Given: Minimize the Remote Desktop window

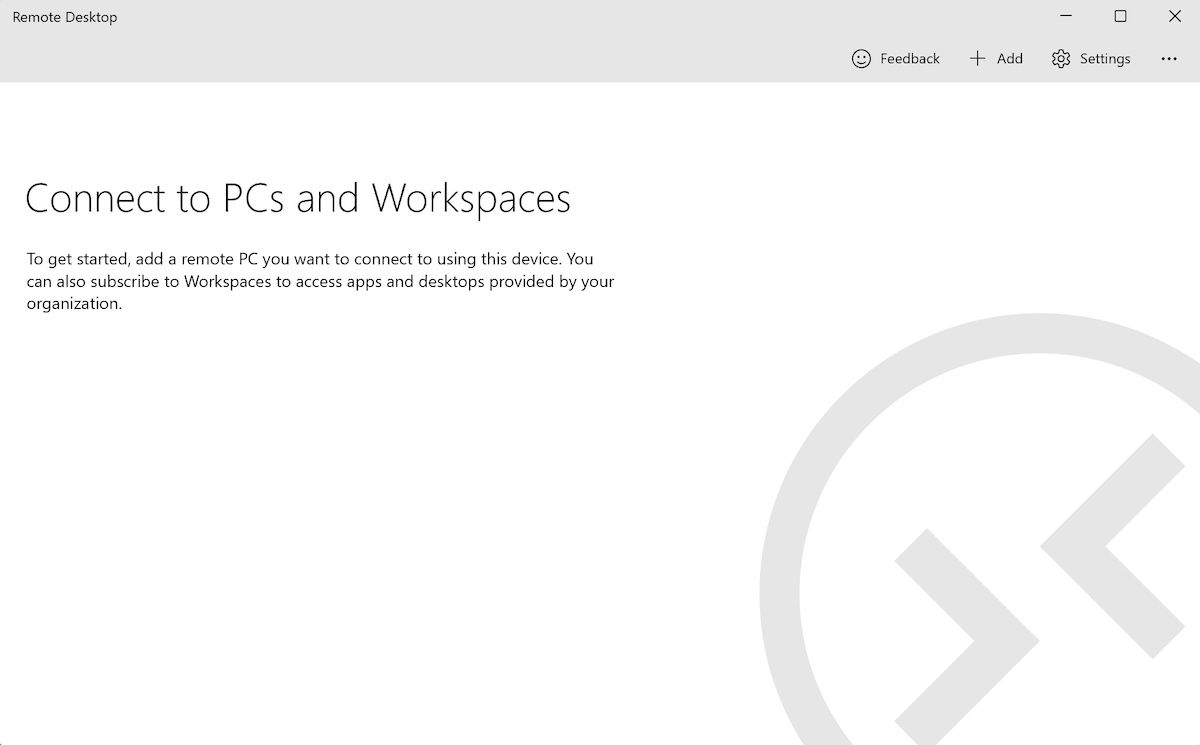Looking at the screenshot, I should coord(1066,17).
